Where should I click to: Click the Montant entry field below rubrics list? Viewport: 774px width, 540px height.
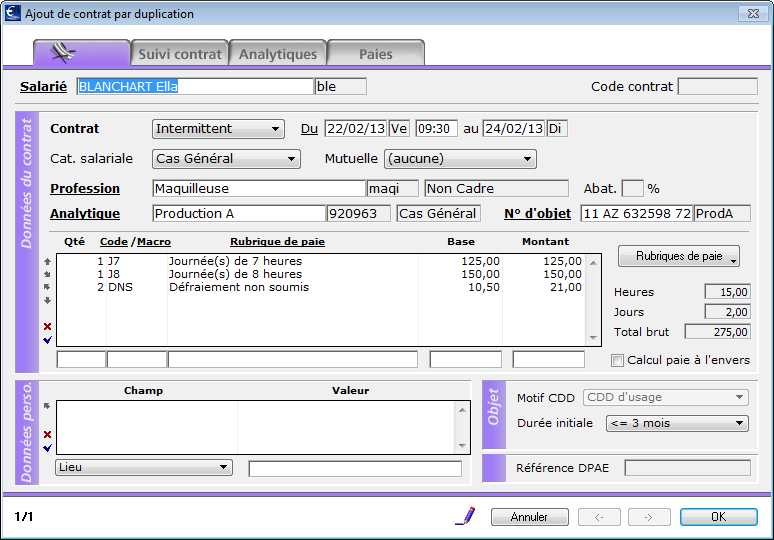[x=548, y=359]
